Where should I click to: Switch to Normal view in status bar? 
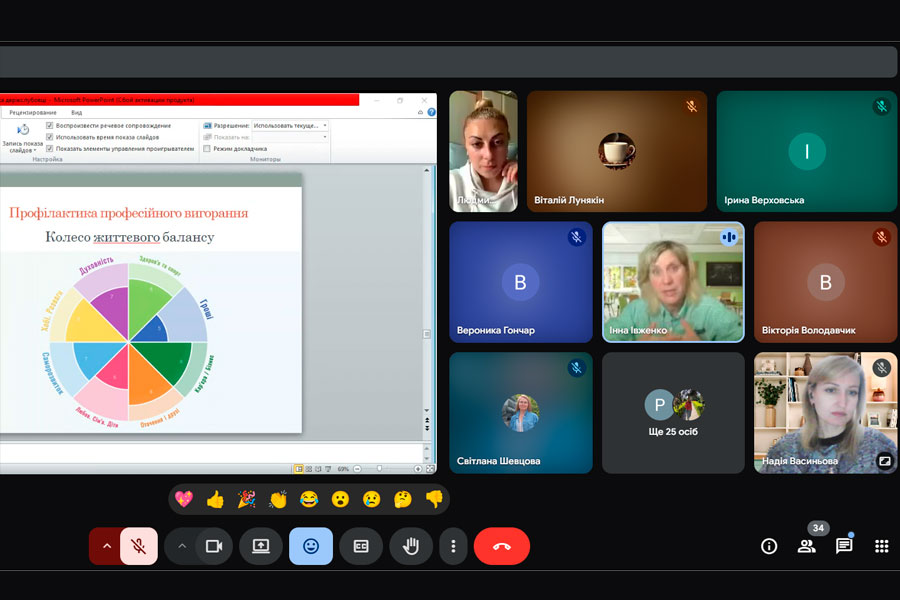pyautogui.click(x=298, y=469)
